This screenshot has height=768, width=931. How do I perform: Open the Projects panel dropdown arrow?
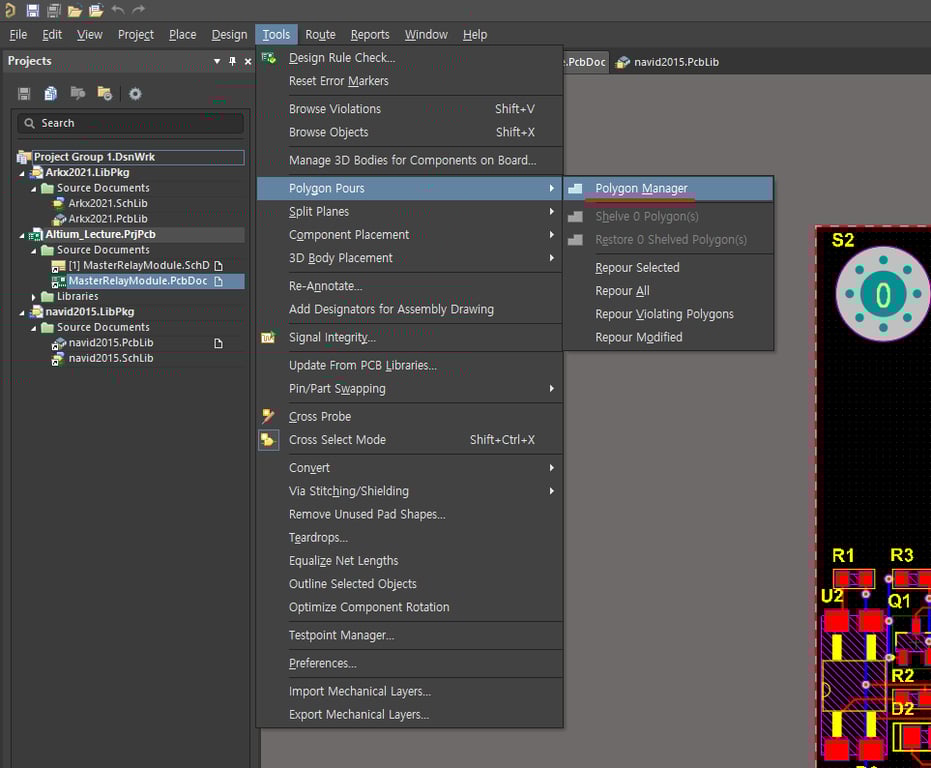(217, 62)
